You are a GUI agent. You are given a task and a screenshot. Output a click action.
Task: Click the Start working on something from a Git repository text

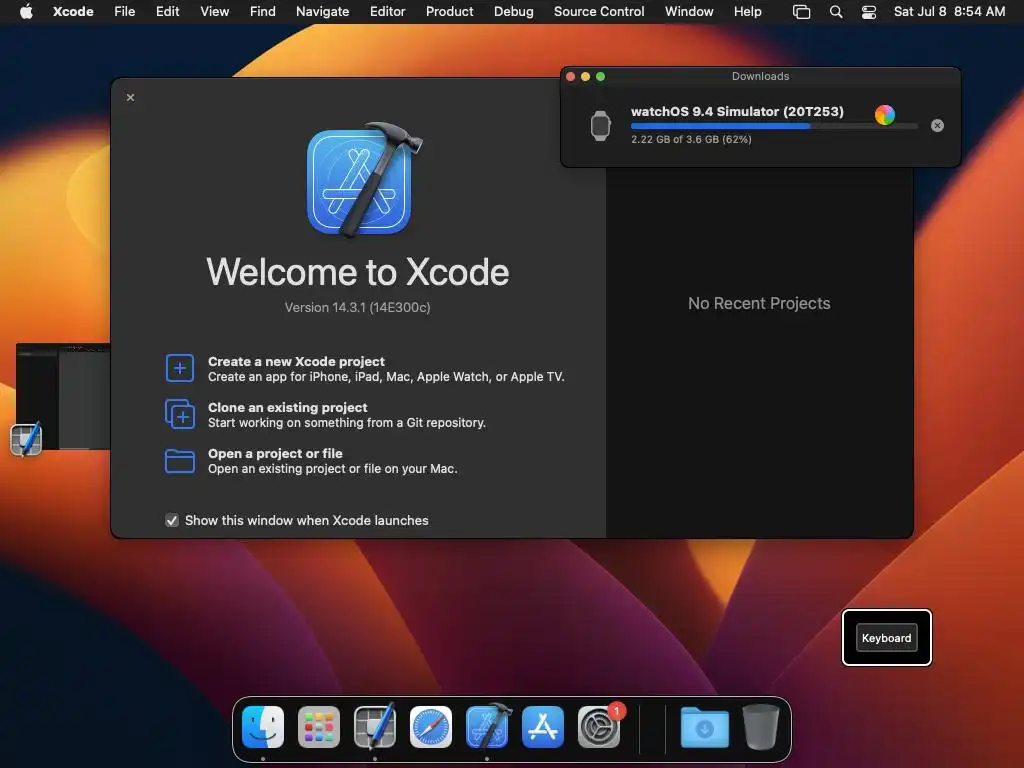347,423
